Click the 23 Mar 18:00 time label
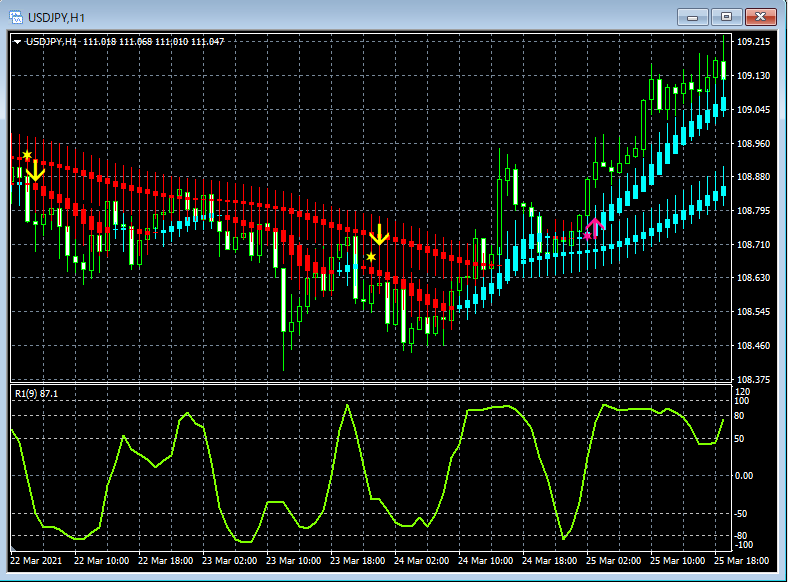The image size is (789, 582). click(x=358, y=560)
